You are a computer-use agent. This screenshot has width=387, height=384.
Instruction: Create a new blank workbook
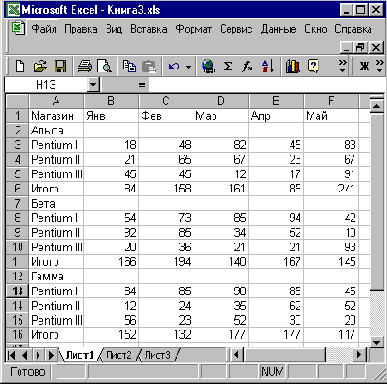pyautogui.click(x=20, y=66)
